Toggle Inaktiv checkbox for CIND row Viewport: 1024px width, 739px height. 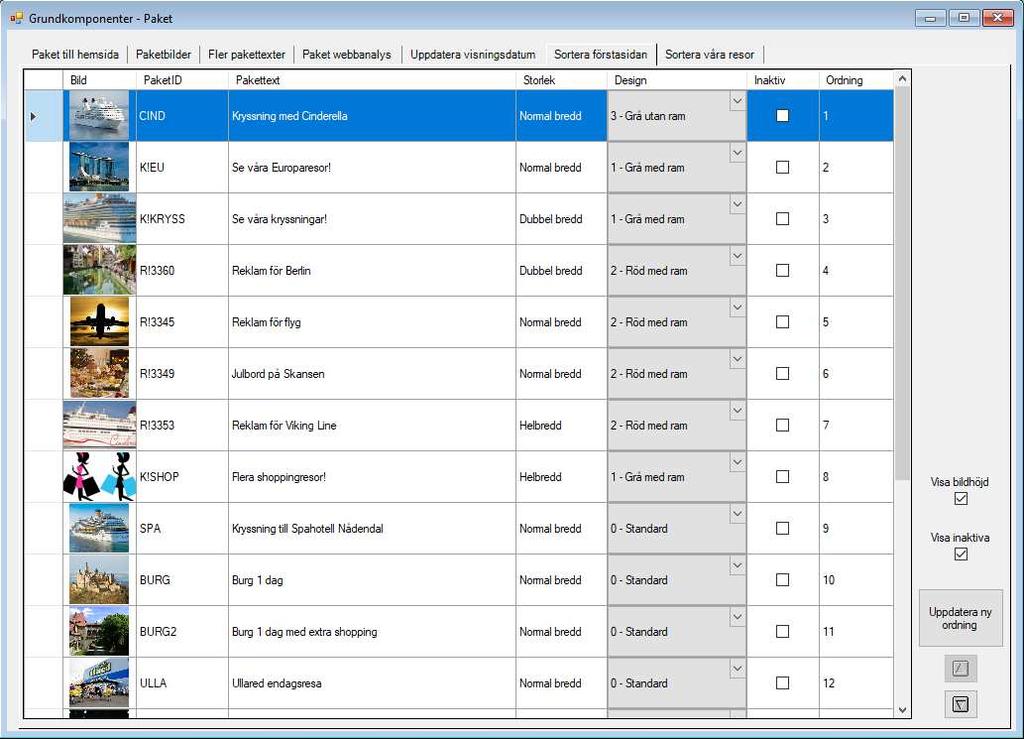tap(782, 116)
